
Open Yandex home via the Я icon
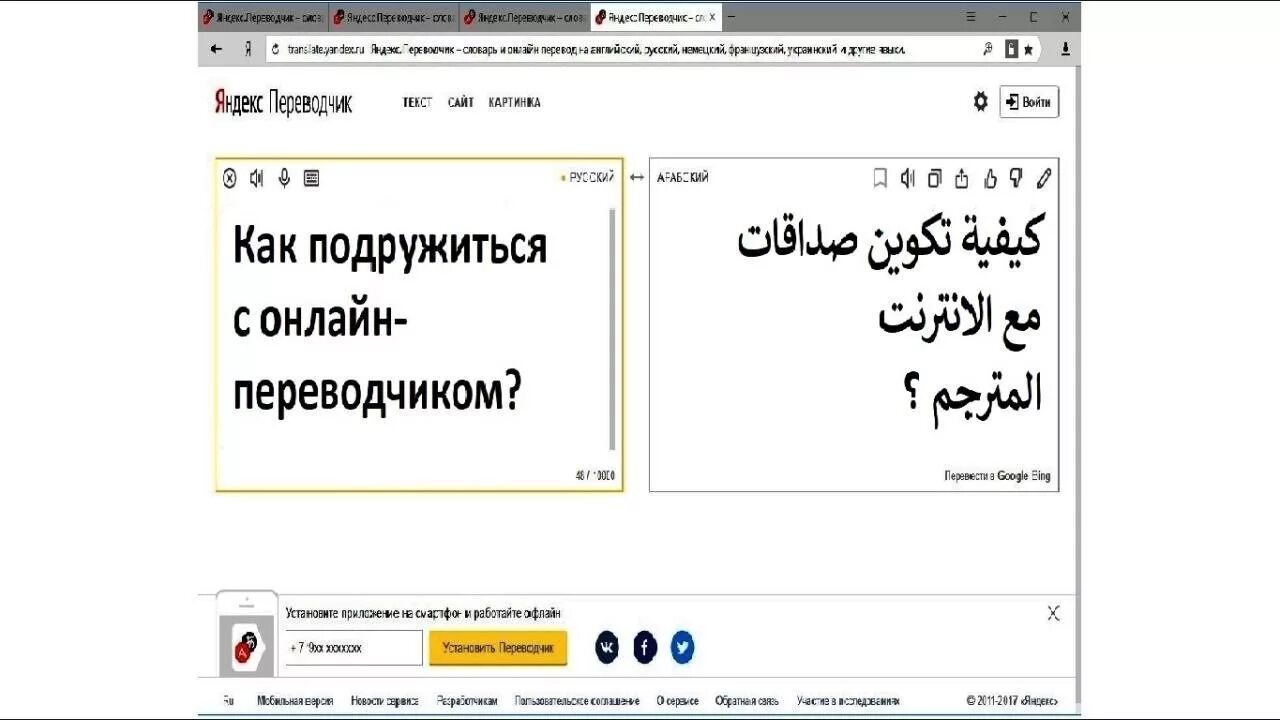point(247,48)
